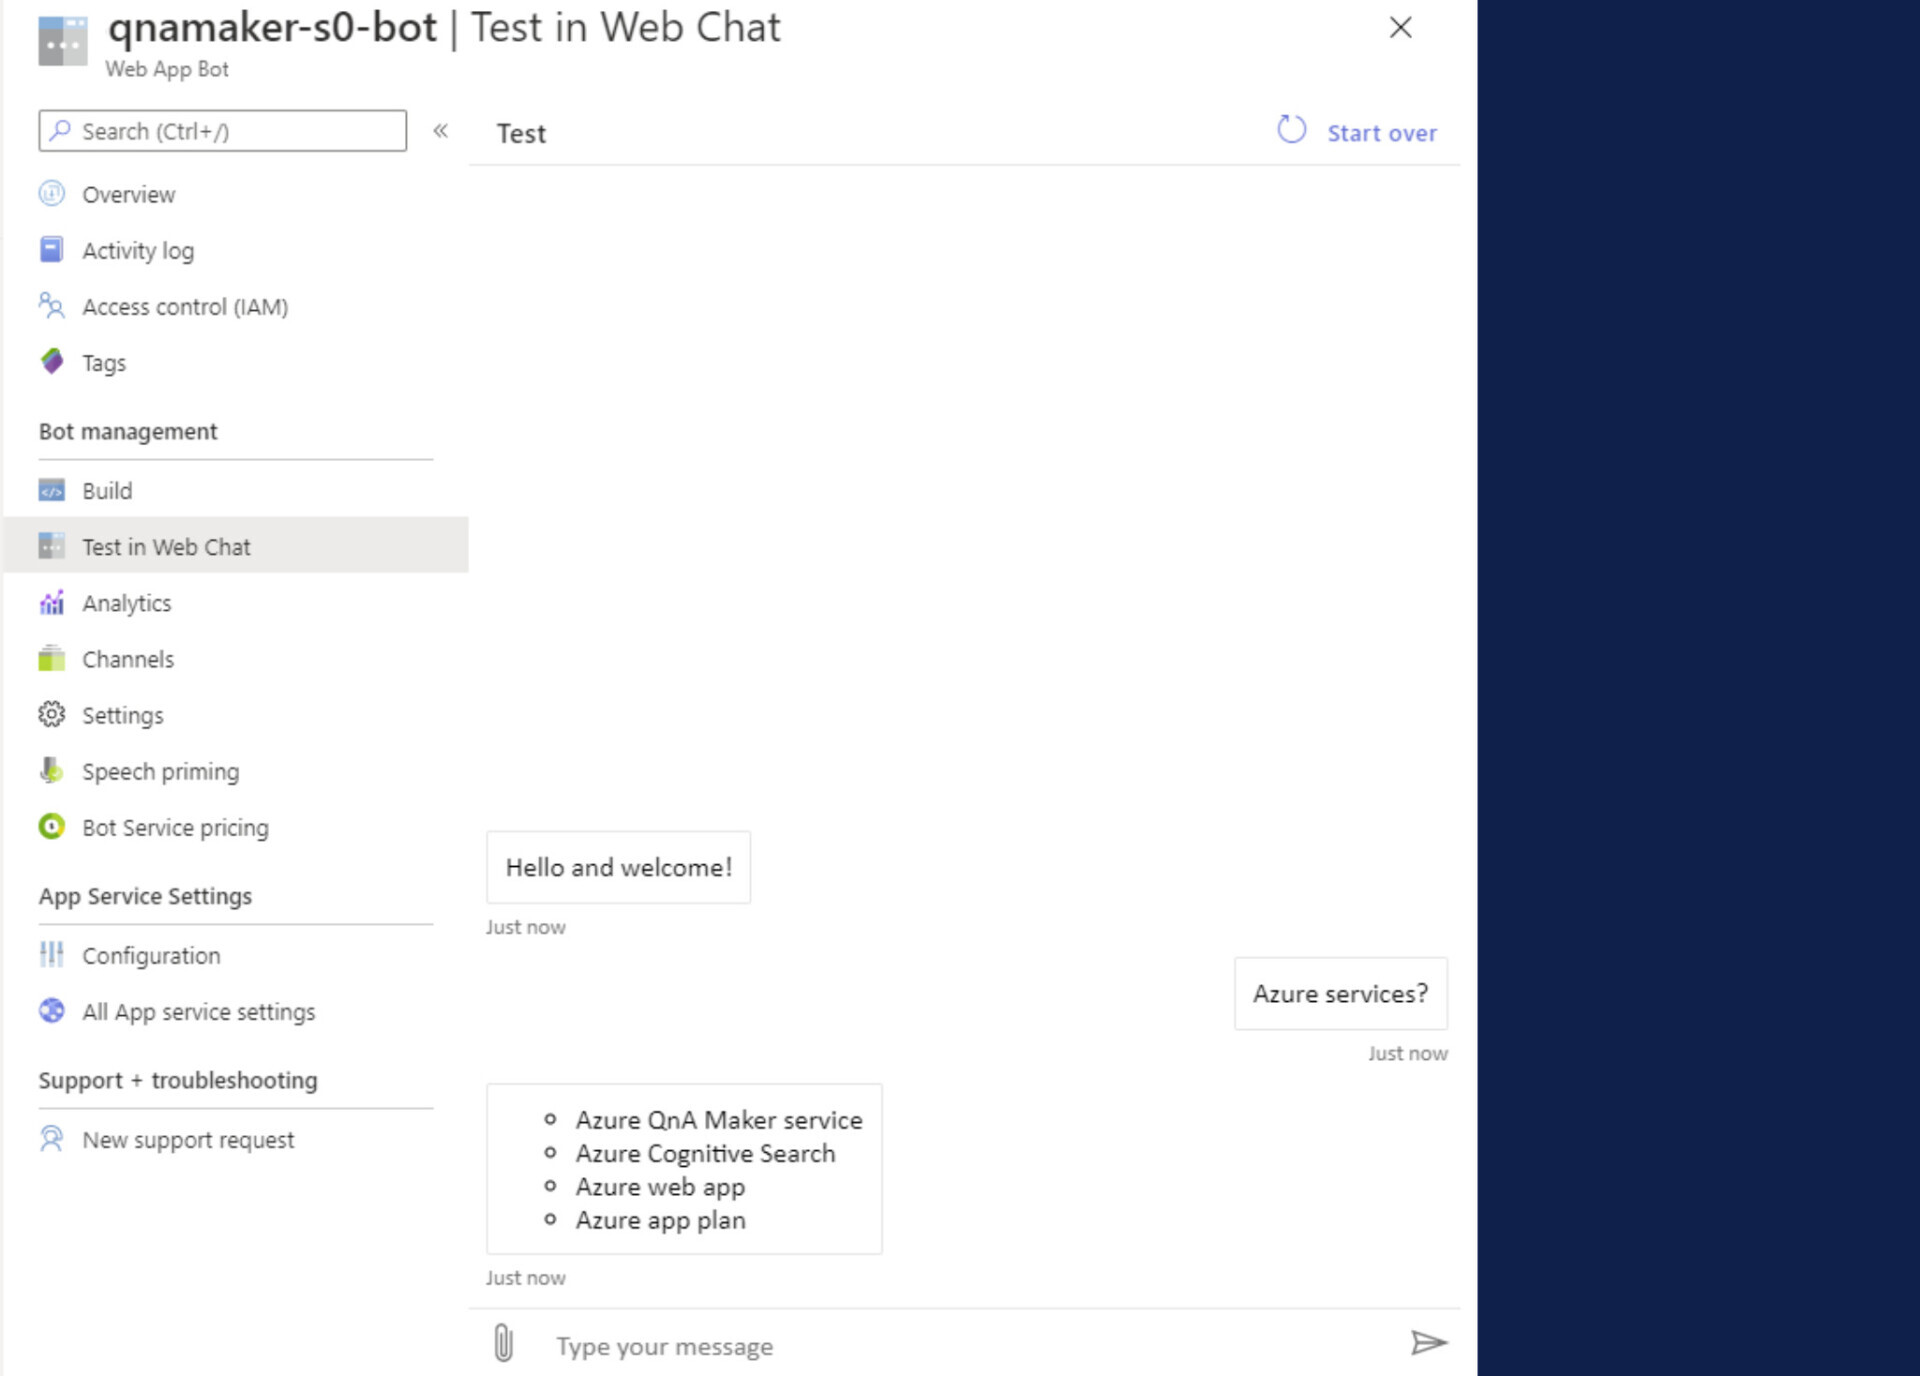Click the Tags icon in sidebar
This screenshot has width=1920, height=1376.
pyautogui.click(x=52, y=361)
